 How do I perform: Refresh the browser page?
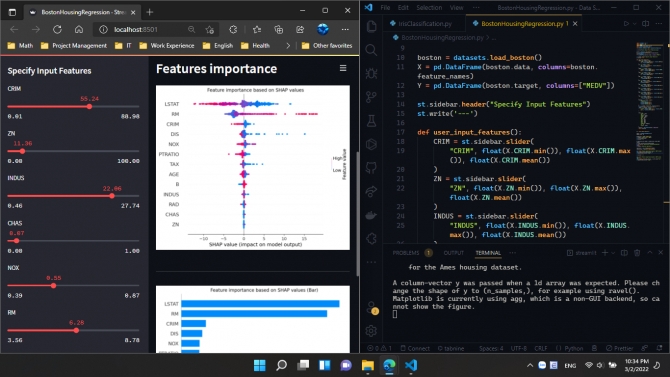point(57,29)
